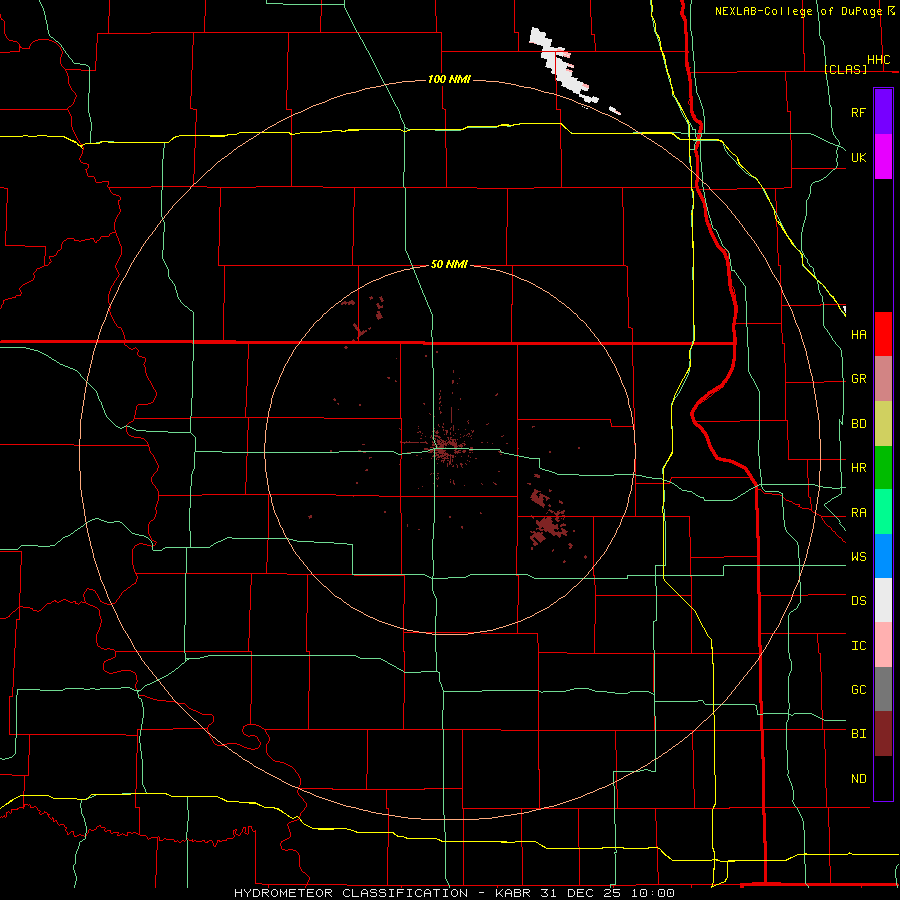Viewport: 900px width, 900px height.
Task: Click the purple RF color swatch
Action: click(883, 111)
